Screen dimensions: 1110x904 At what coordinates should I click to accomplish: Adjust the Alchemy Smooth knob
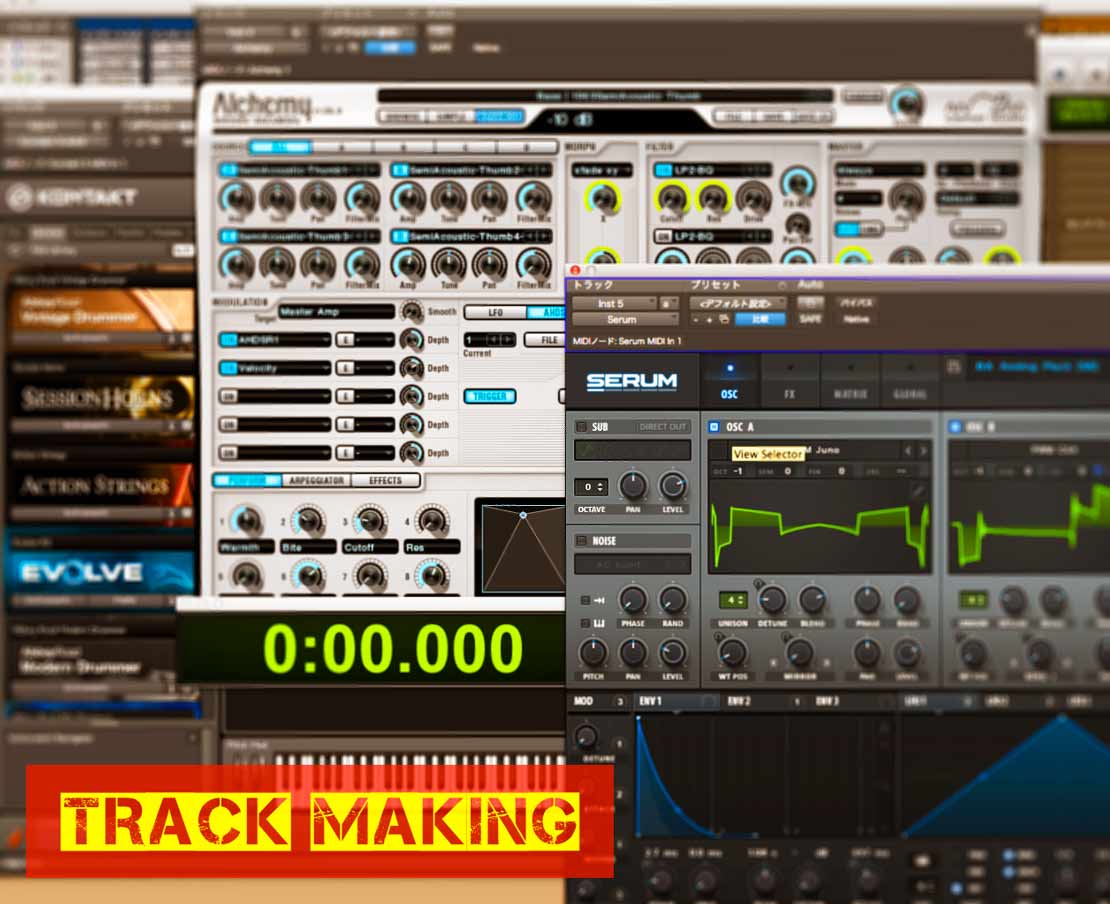click(x=411, y=311)
